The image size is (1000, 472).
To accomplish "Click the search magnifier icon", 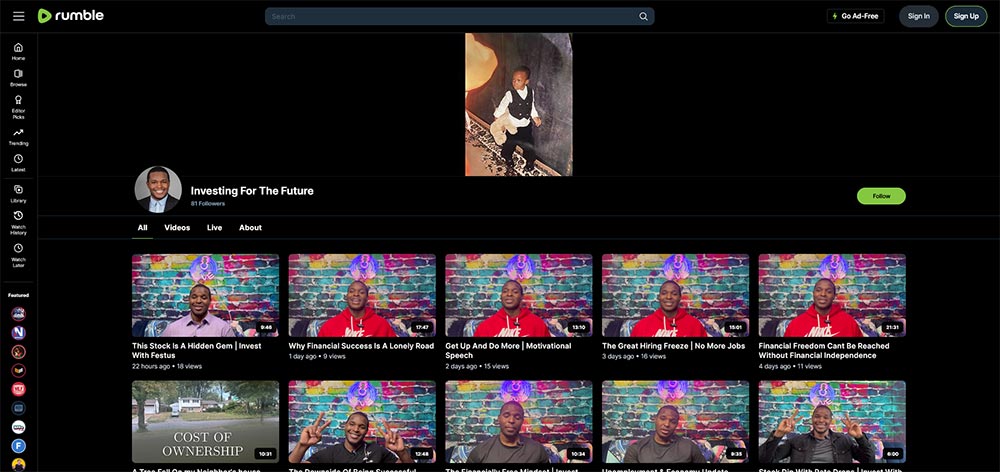I will coord(643,17).
